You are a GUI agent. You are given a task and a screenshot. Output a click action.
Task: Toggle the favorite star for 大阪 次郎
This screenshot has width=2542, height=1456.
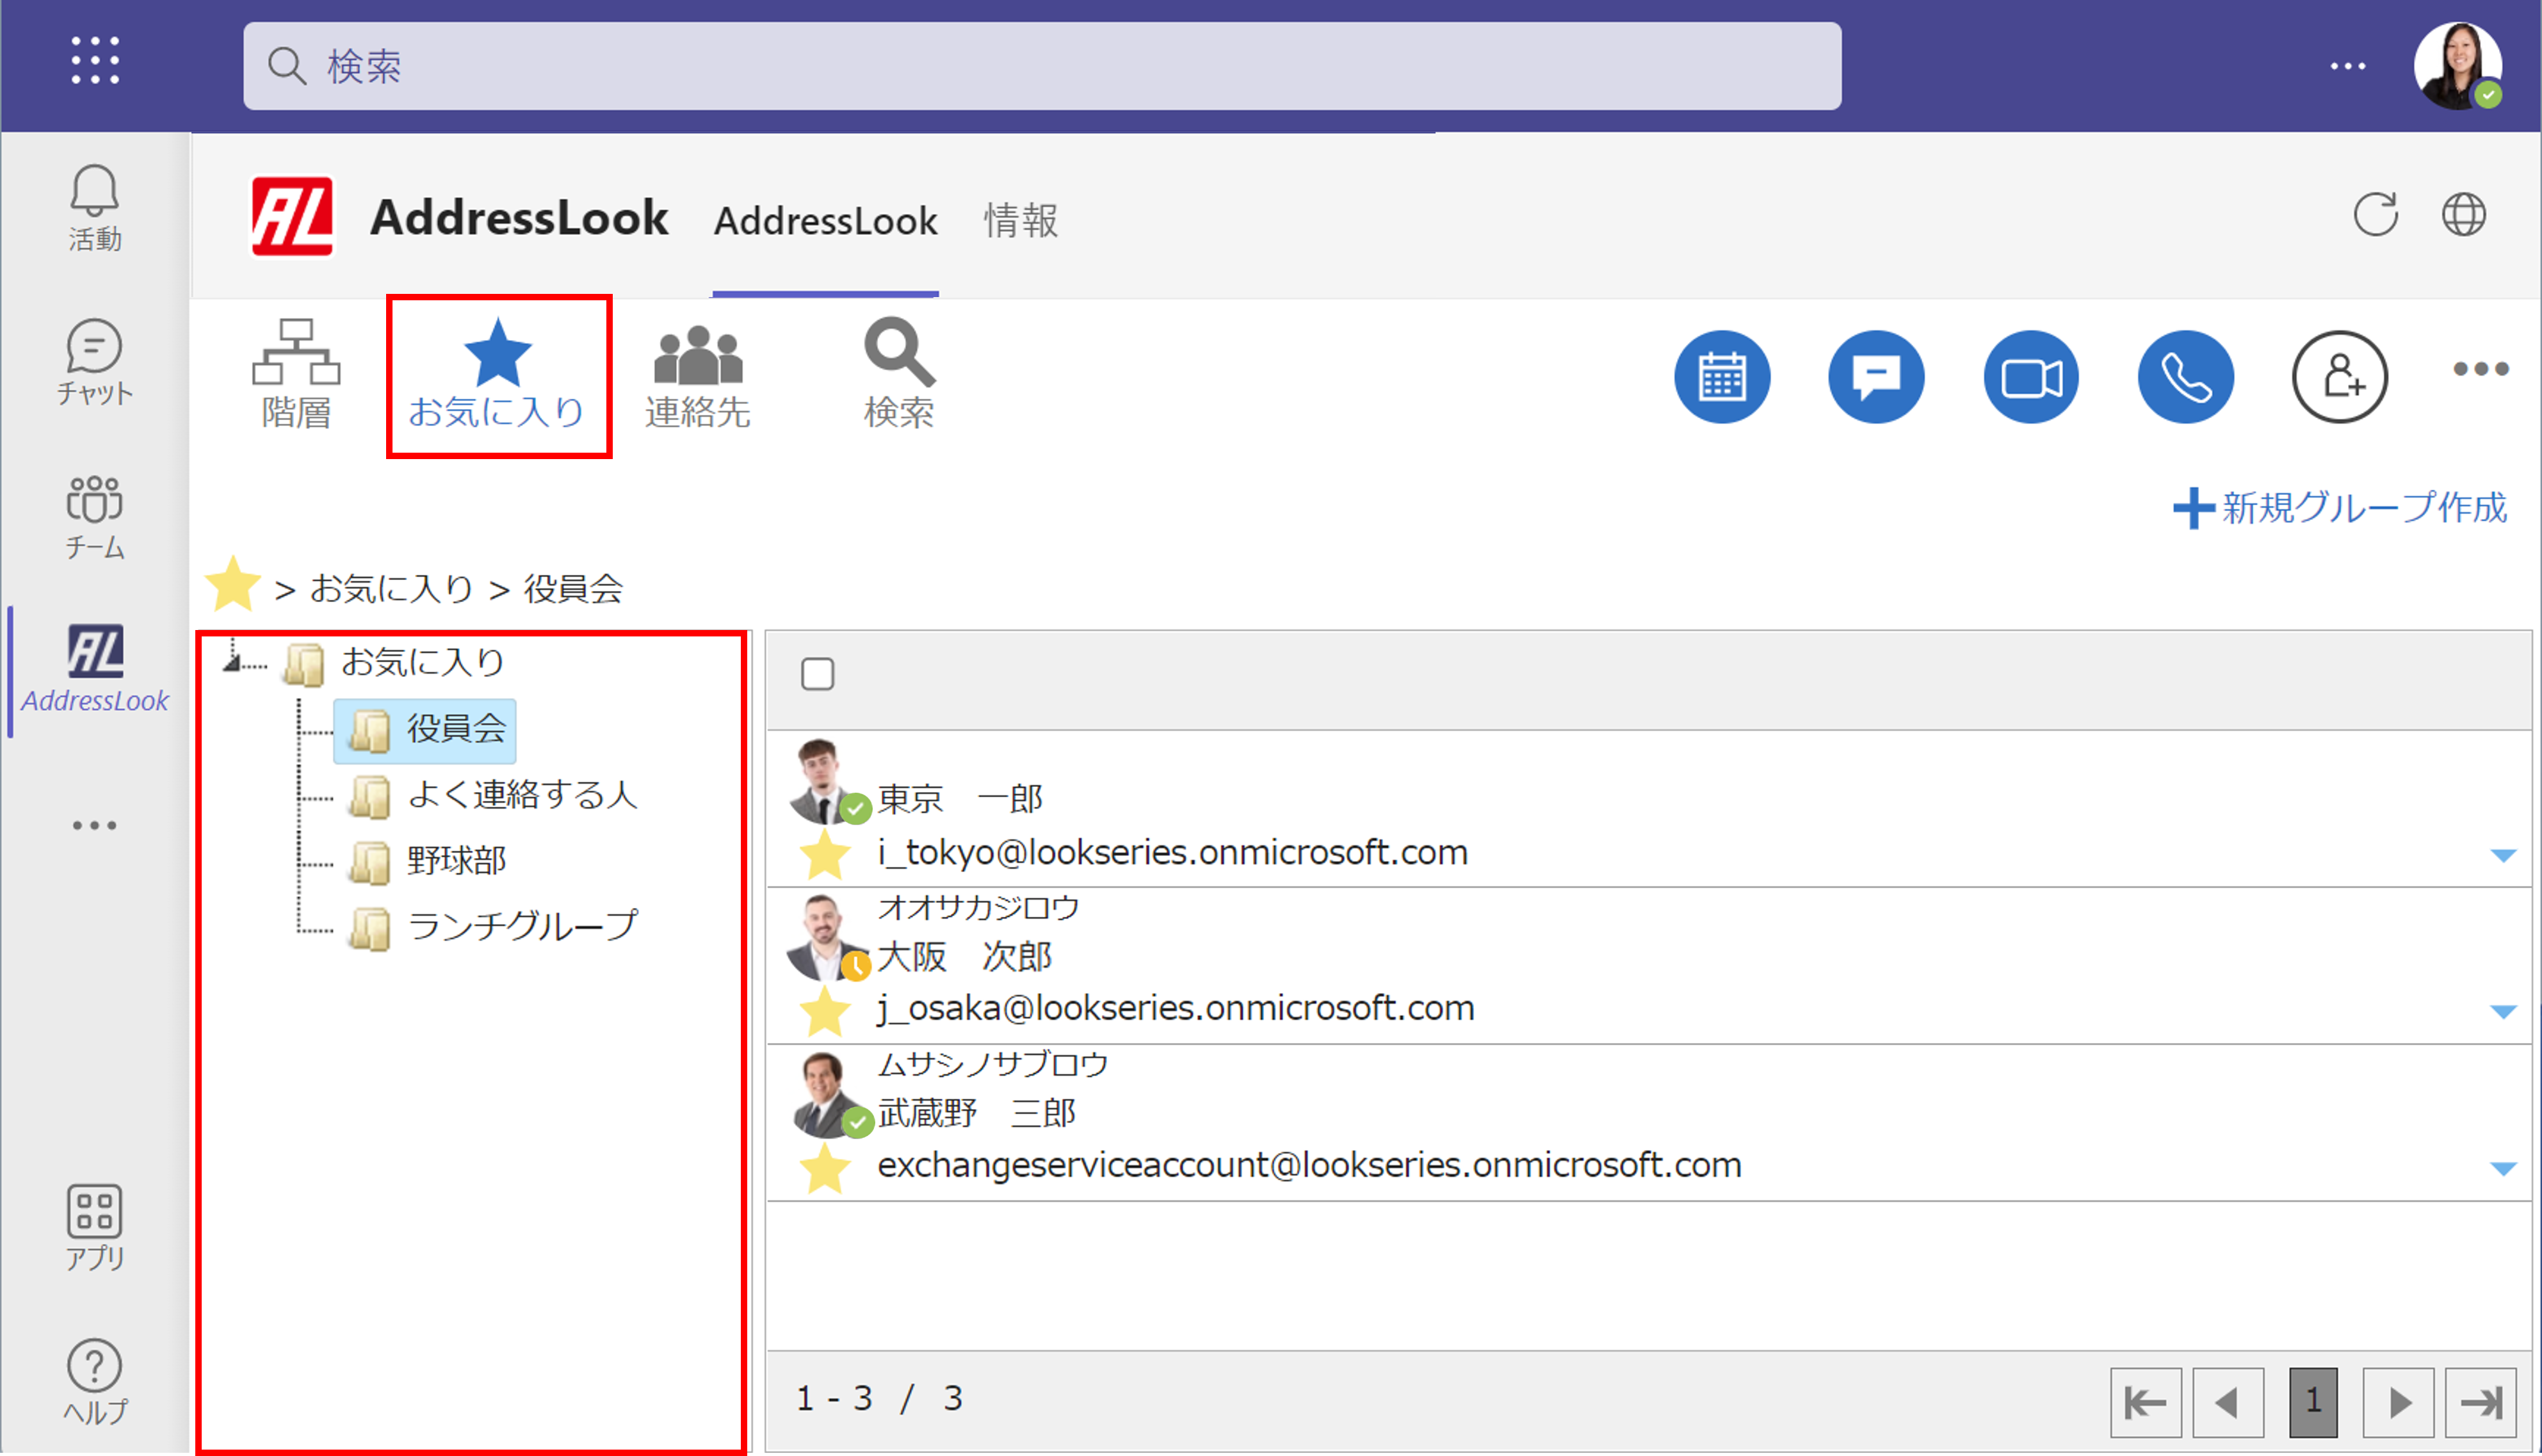point(825,1011)
